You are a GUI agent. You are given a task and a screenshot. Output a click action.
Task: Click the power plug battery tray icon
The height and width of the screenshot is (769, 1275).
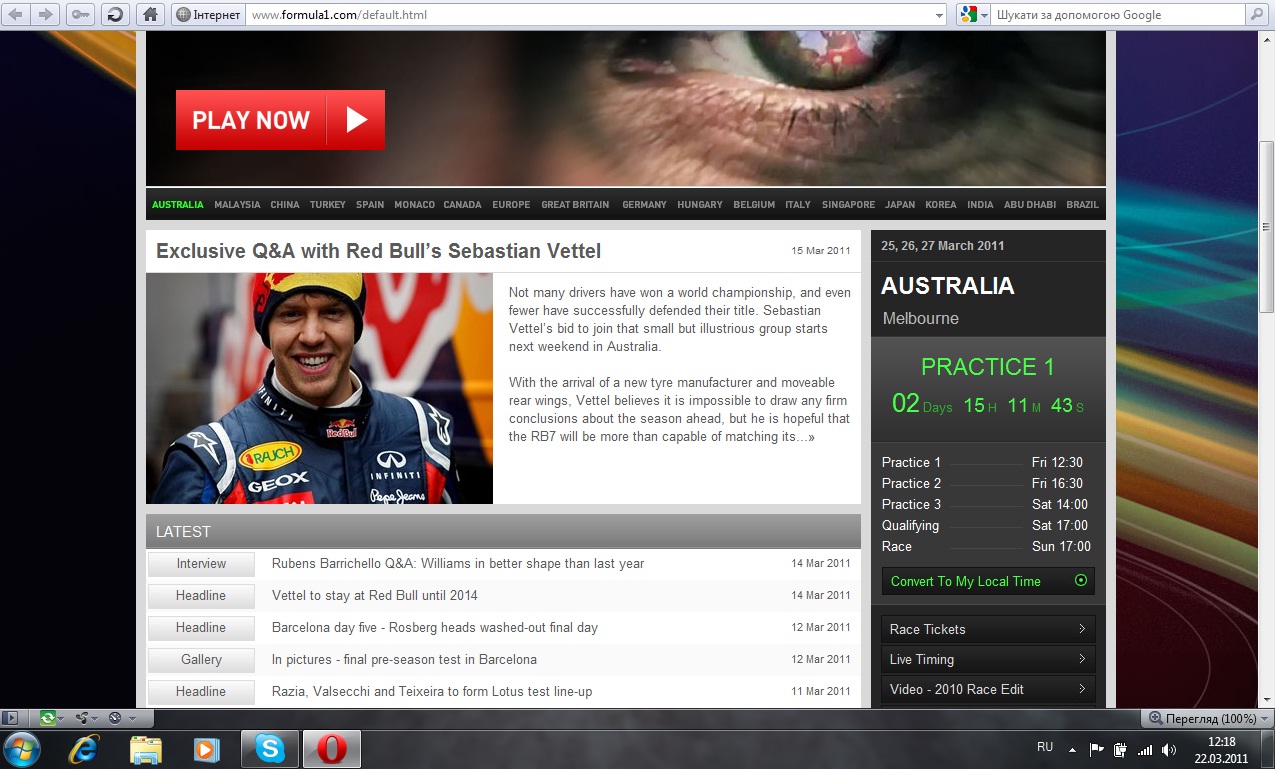[x=1121, y=749]
